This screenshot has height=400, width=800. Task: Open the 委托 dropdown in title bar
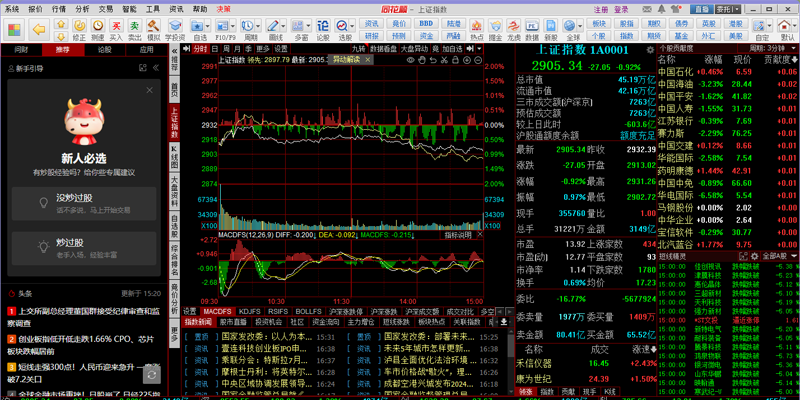point(726,8)
